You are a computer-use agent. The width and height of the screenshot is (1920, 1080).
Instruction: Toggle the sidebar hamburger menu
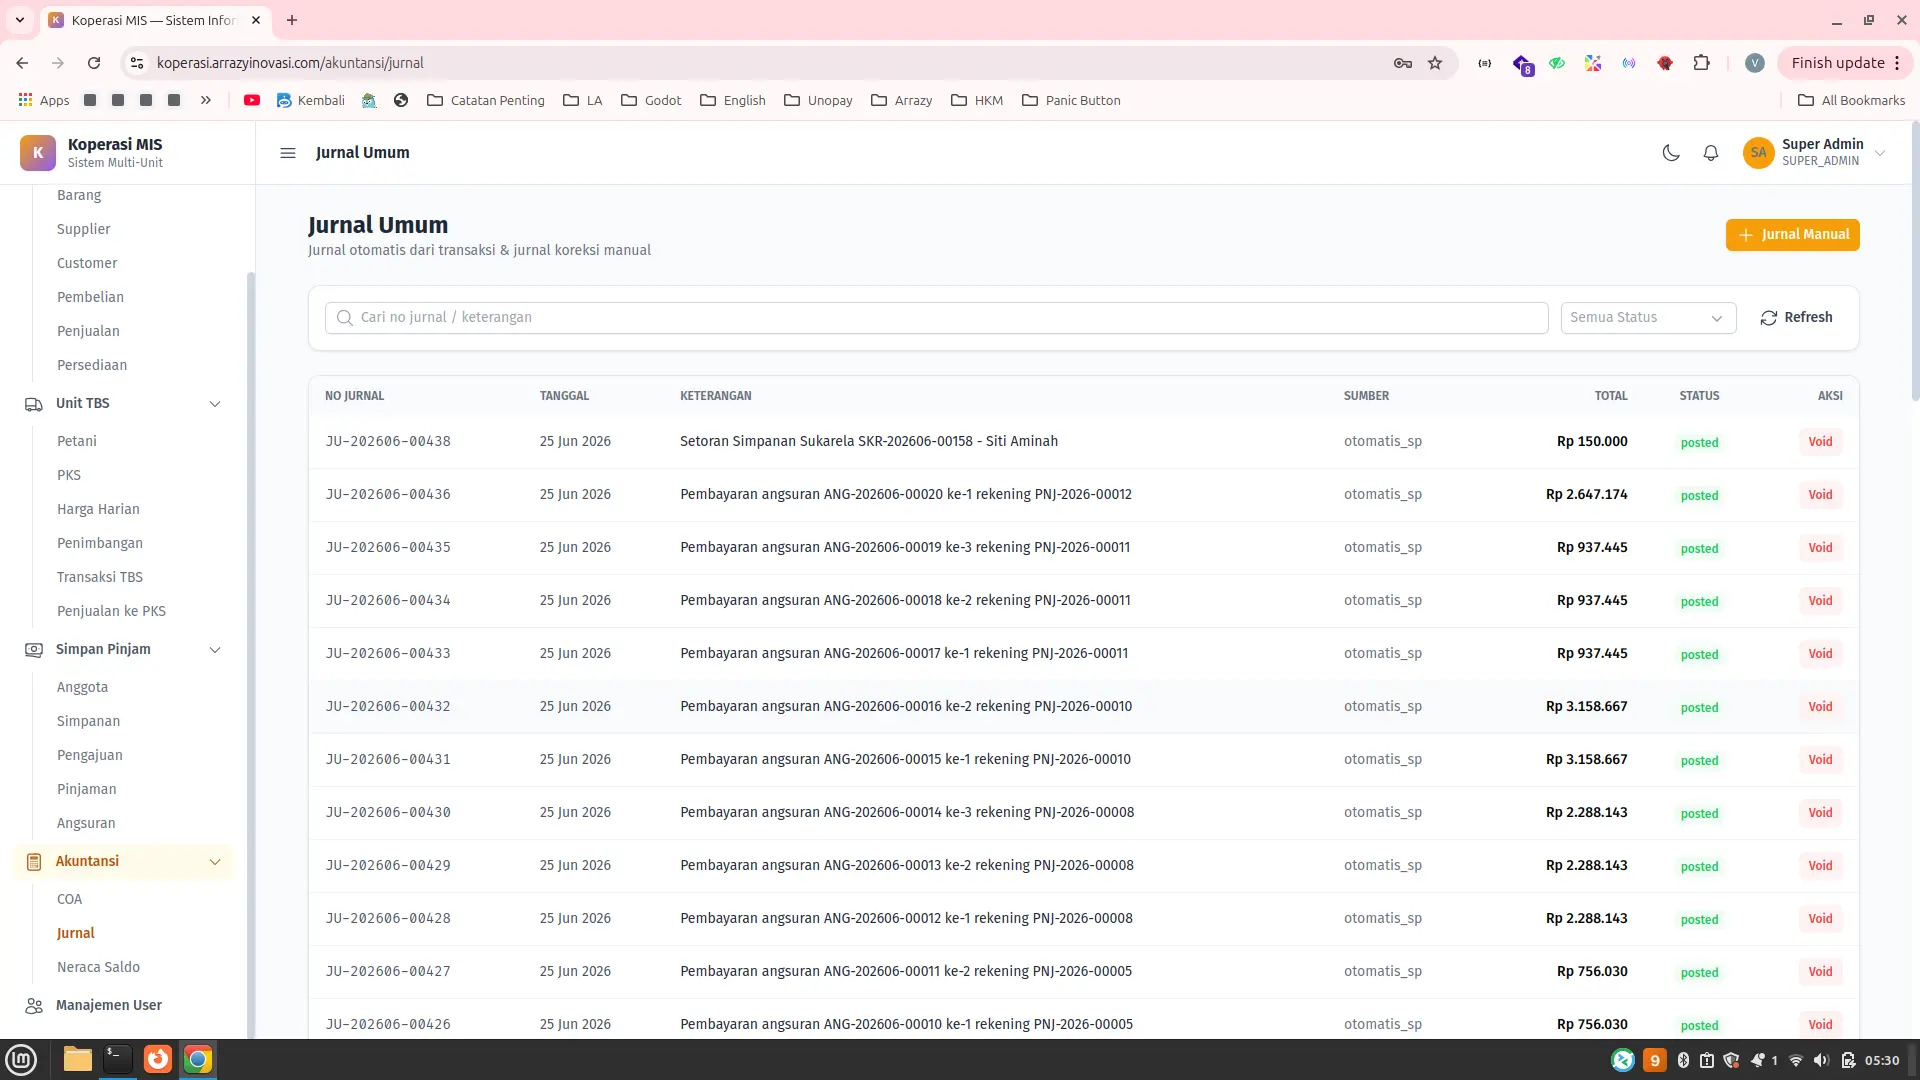pyautogui.click(x=288, y=153)
